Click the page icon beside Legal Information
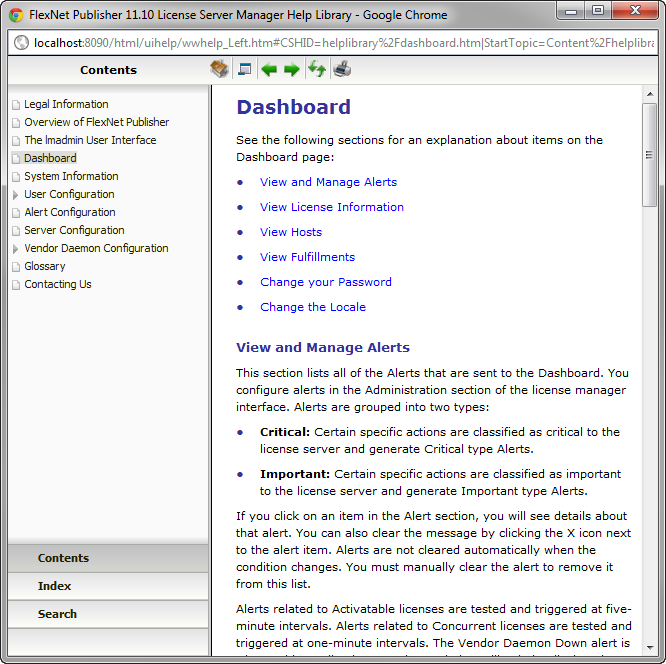Viewport: 666px width, 664px height. click(x=16, y=105)
